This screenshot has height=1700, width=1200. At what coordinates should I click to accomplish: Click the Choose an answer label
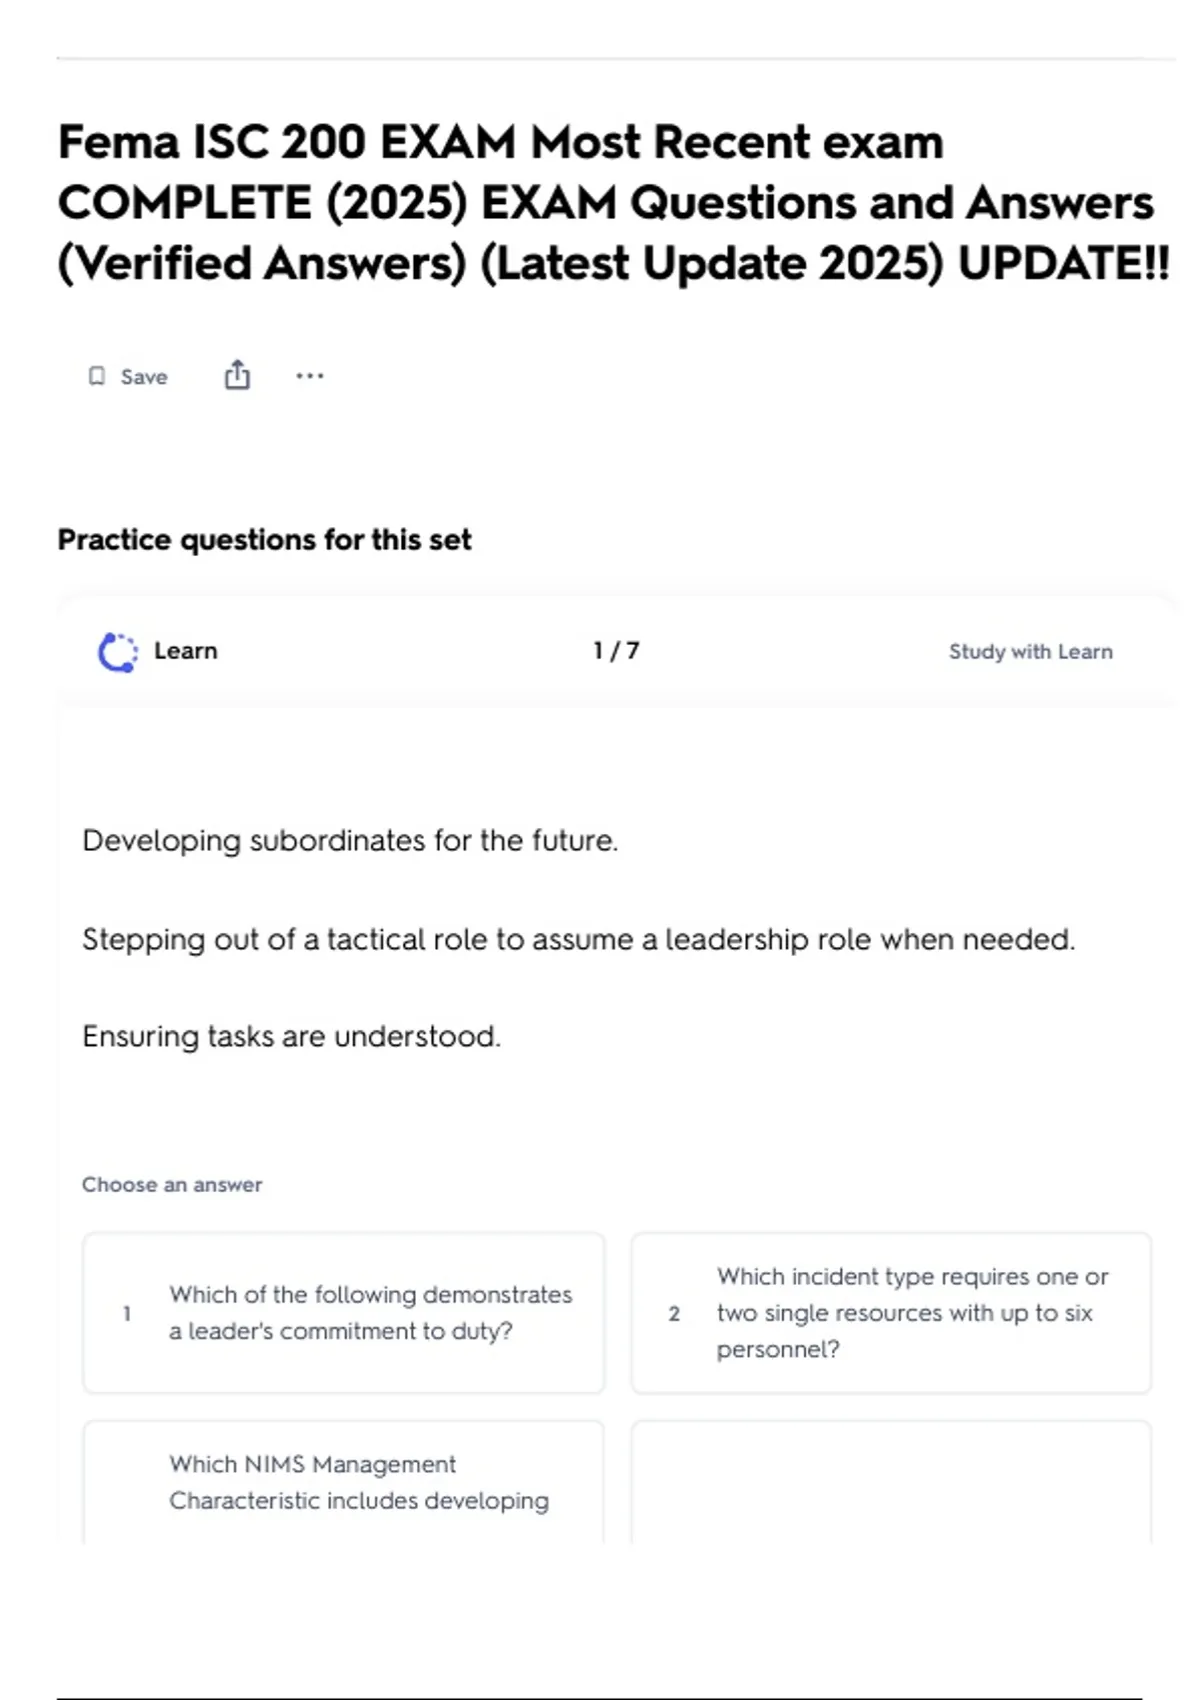172,1185
